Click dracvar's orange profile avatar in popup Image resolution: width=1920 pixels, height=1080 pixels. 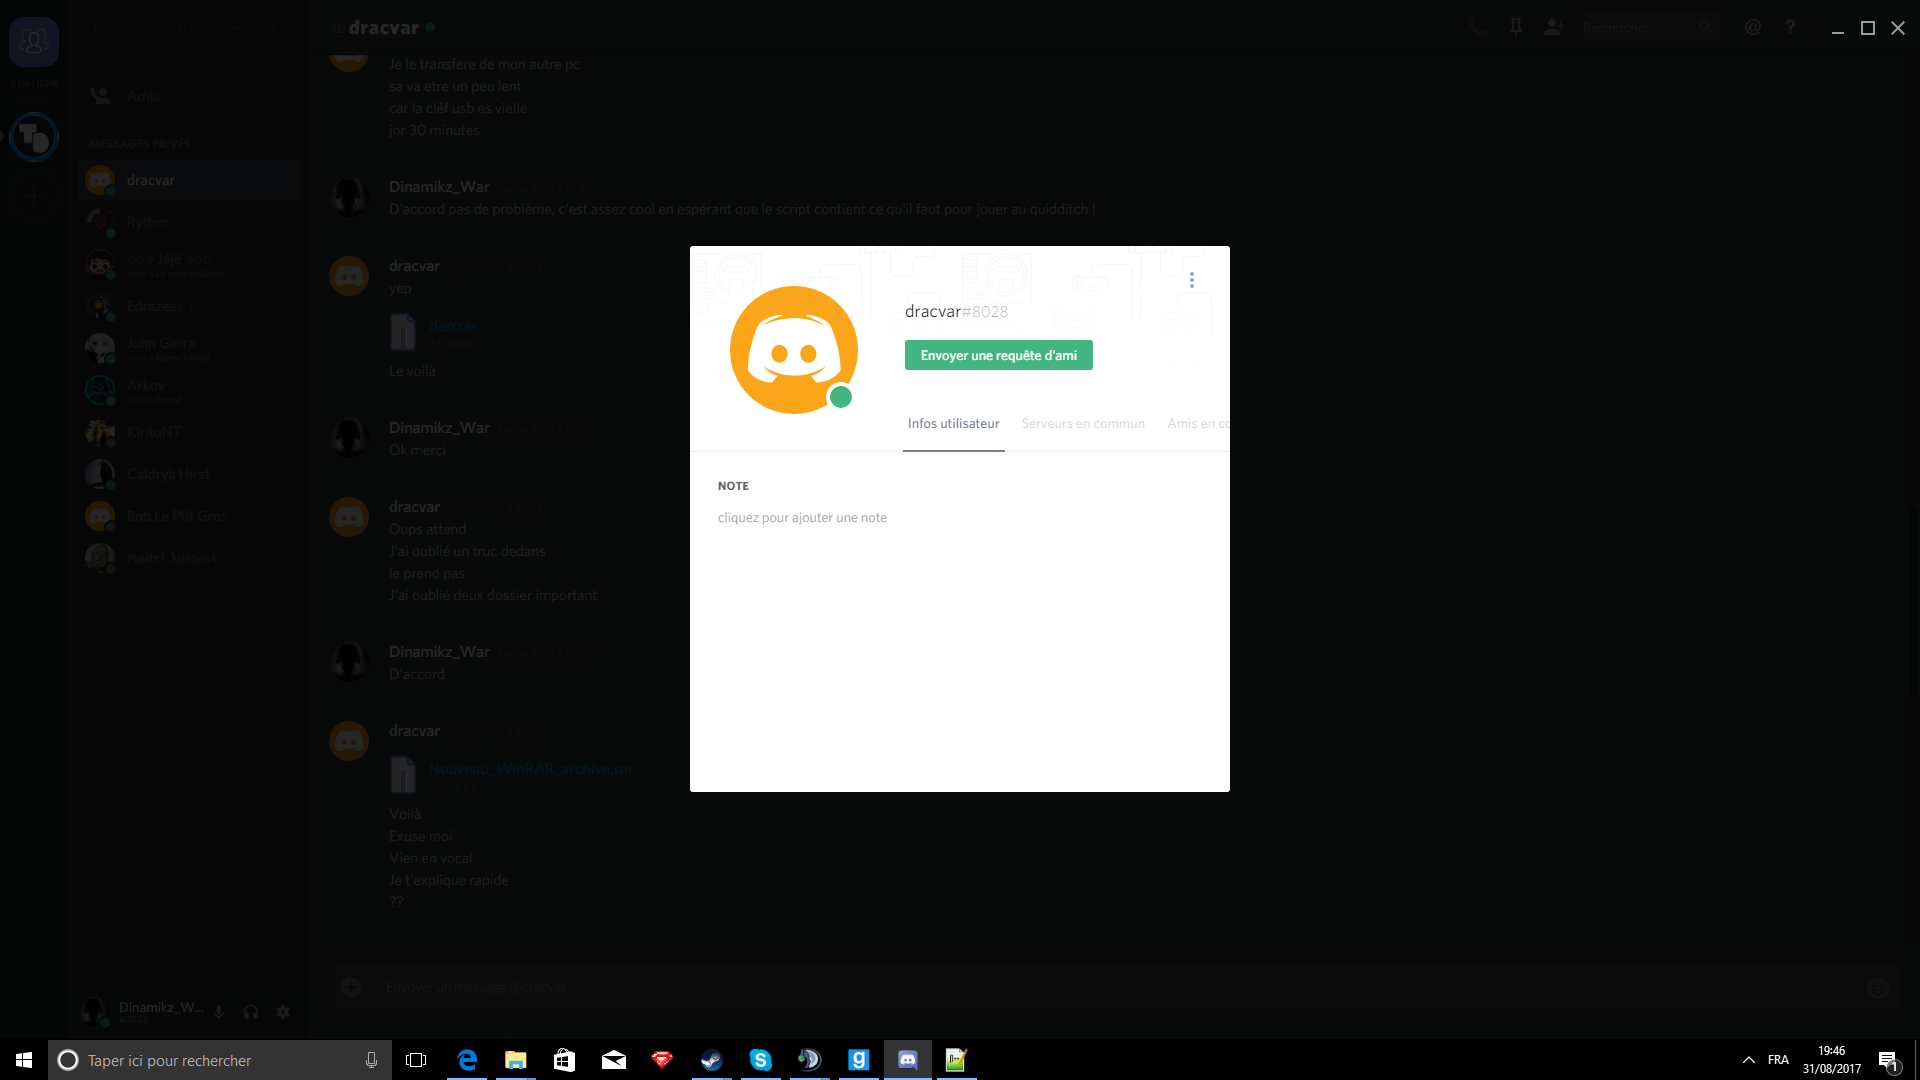pyautogui.click(x=794, y=350)
